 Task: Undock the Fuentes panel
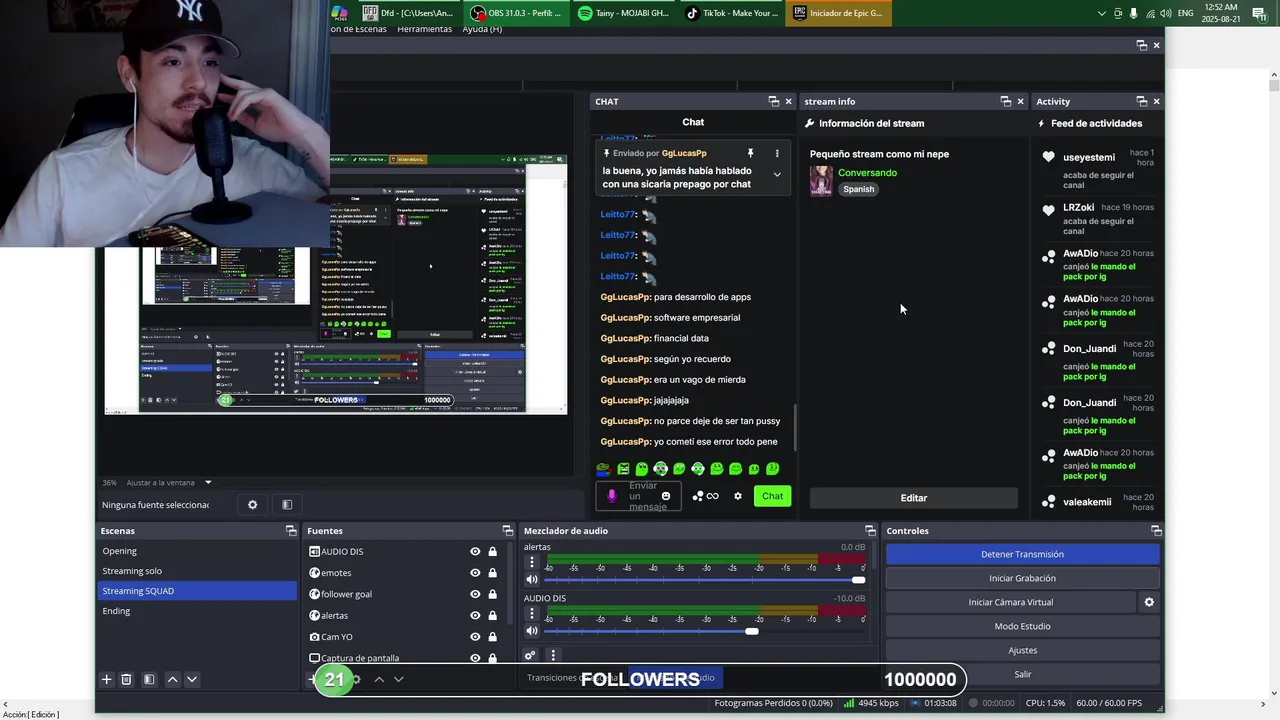pos(507,531)
